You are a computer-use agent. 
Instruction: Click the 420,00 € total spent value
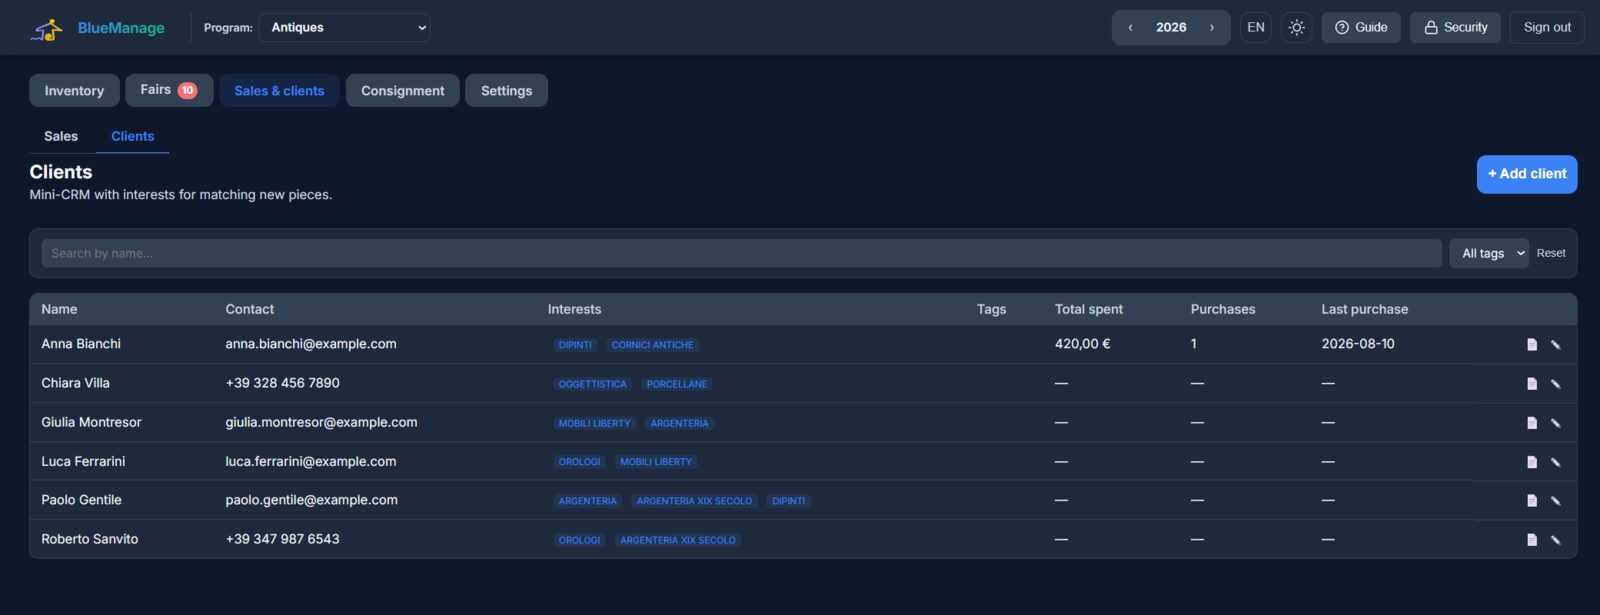(x=1083, y=344)
